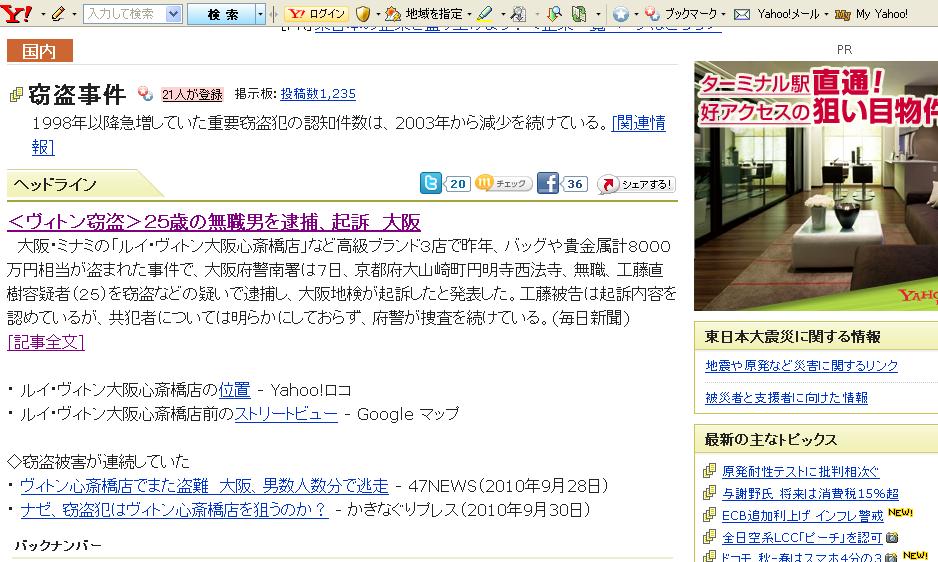Click icon beside 原発耐性テストに批判相次ぐ
Viewport: 938px width, 562px height.
click(709, 471)
